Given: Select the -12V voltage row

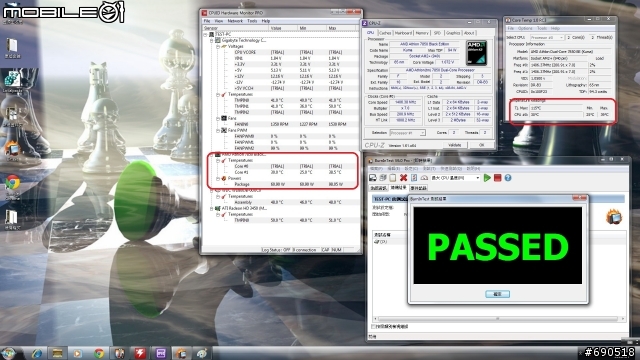Looking at the screenshot, I should [282, 82].
